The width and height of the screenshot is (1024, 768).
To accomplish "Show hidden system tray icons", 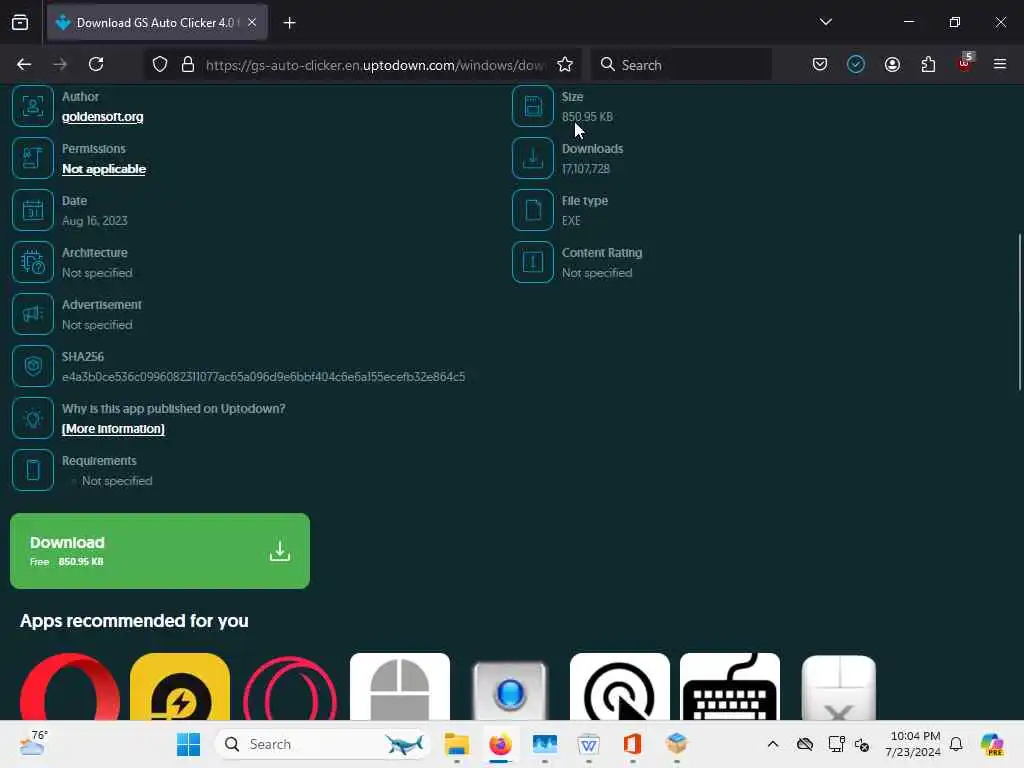I will click(x=773, y=744).
